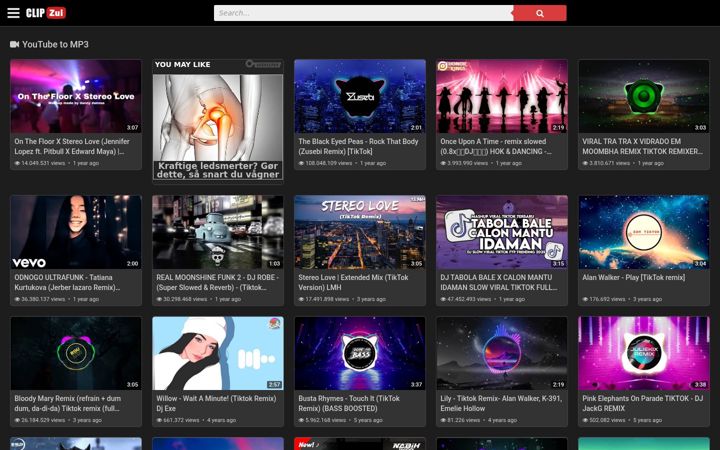Click the 81.226 views count
The image size is (720, 450).
point(464,420)
